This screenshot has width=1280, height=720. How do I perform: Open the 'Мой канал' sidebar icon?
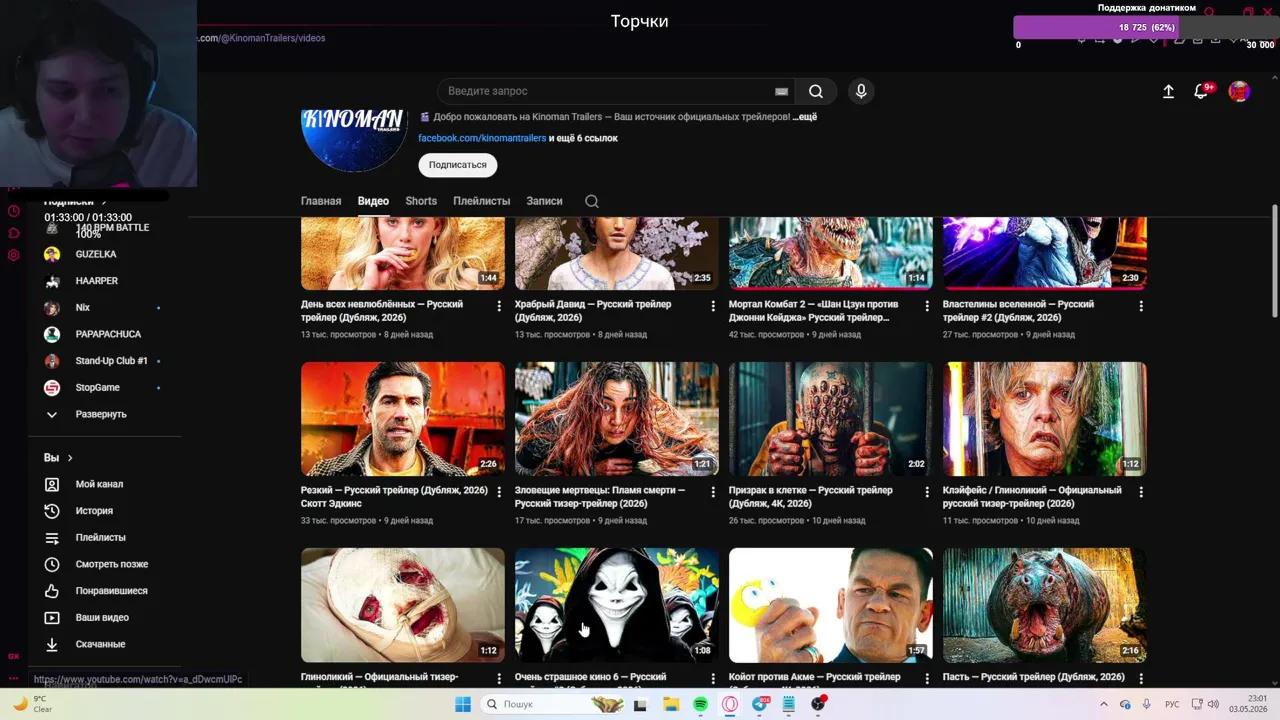tap(52, 484)
